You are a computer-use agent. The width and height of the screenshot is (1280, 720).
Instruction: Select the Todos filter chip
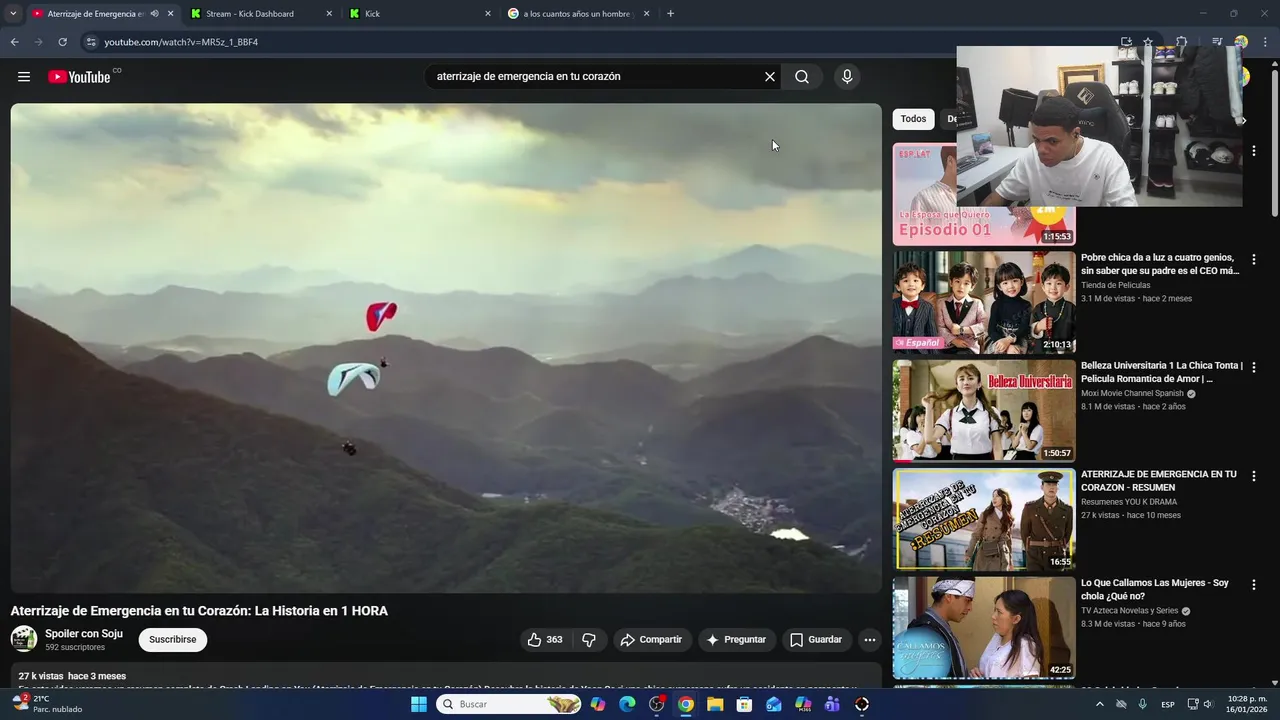[x=913, y=119]
